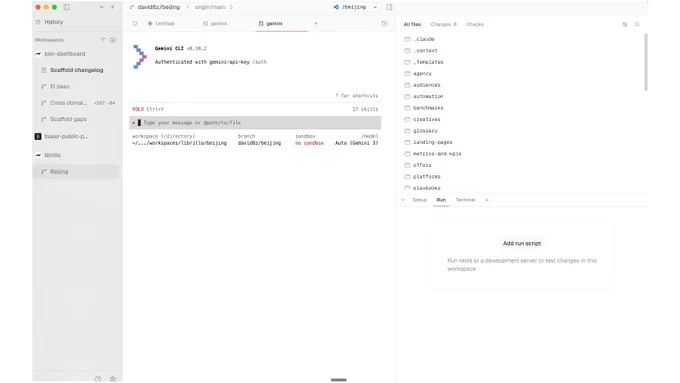Add a new bottom panel tab
680x383 pixels.
(487, 200)
